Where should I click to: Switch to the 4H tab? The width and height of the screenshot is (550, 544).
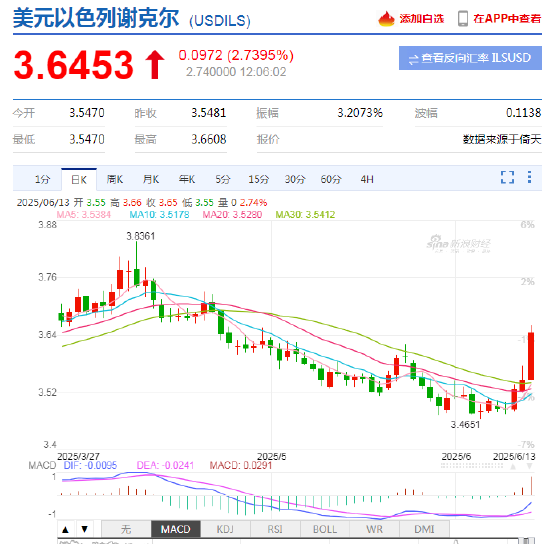tap(367, 180)
